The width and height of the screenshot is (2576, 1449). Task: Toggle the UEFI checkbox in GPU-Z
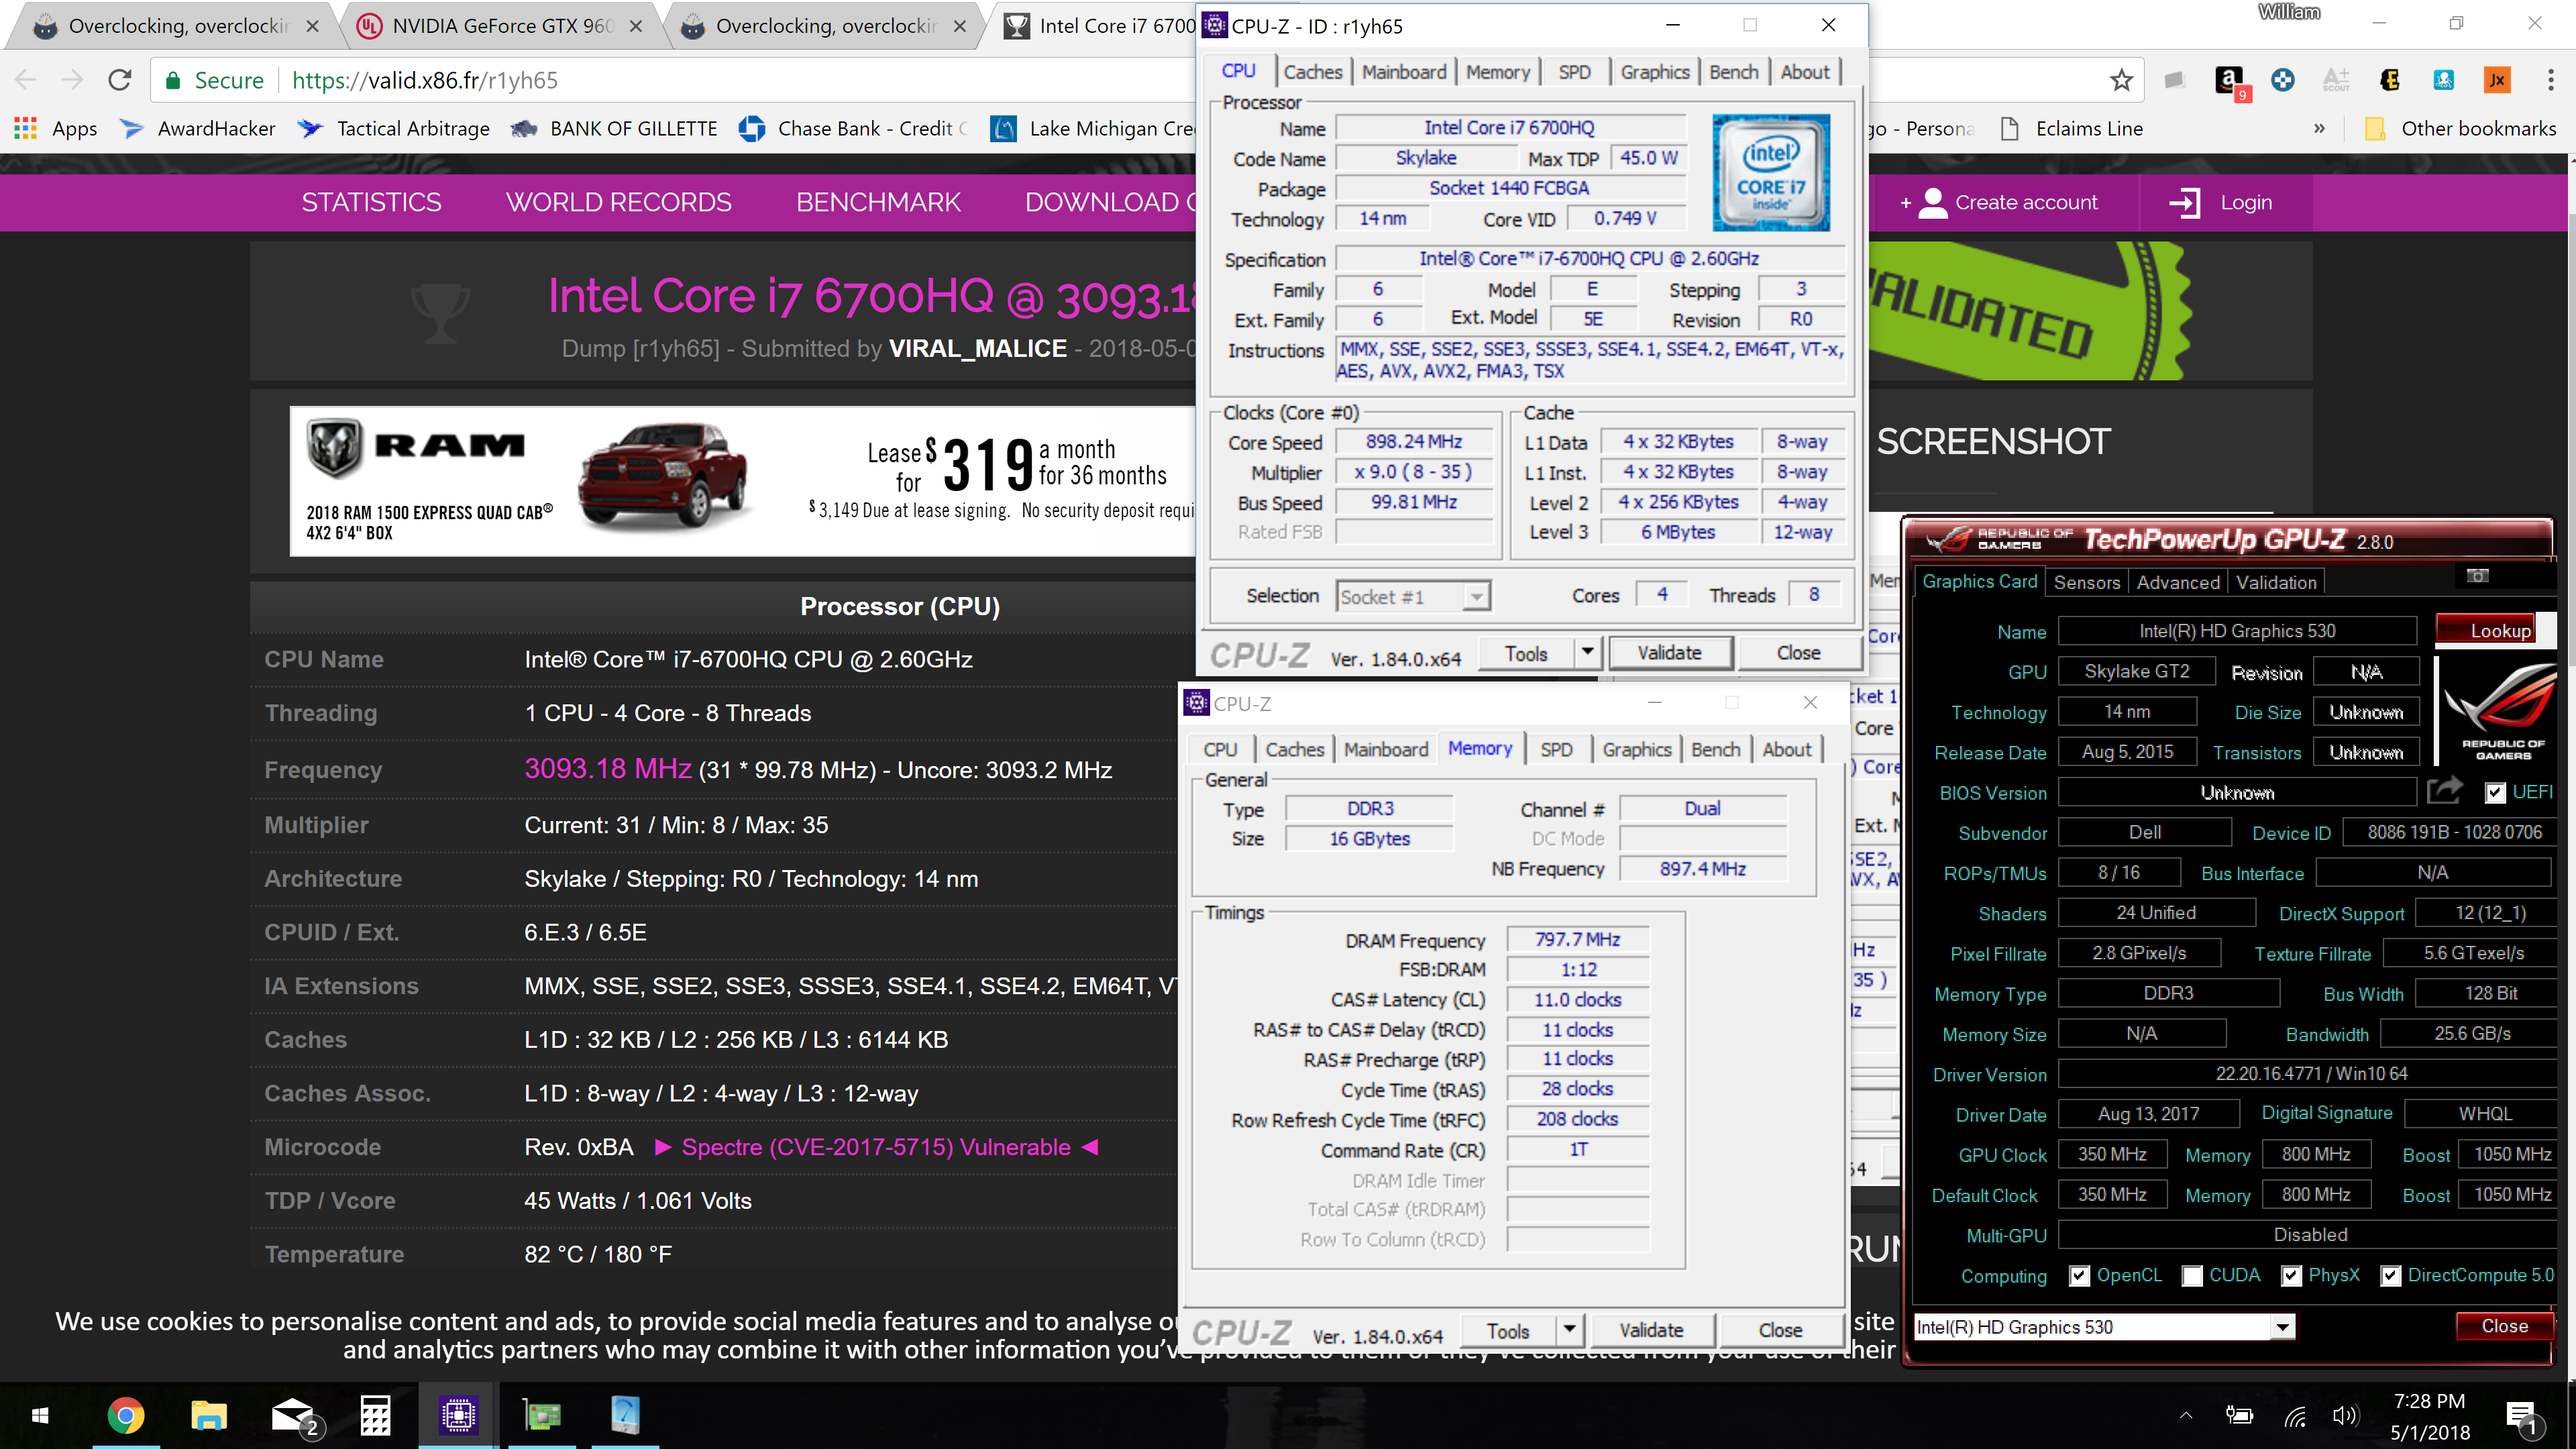click(x=2495, y=793)
